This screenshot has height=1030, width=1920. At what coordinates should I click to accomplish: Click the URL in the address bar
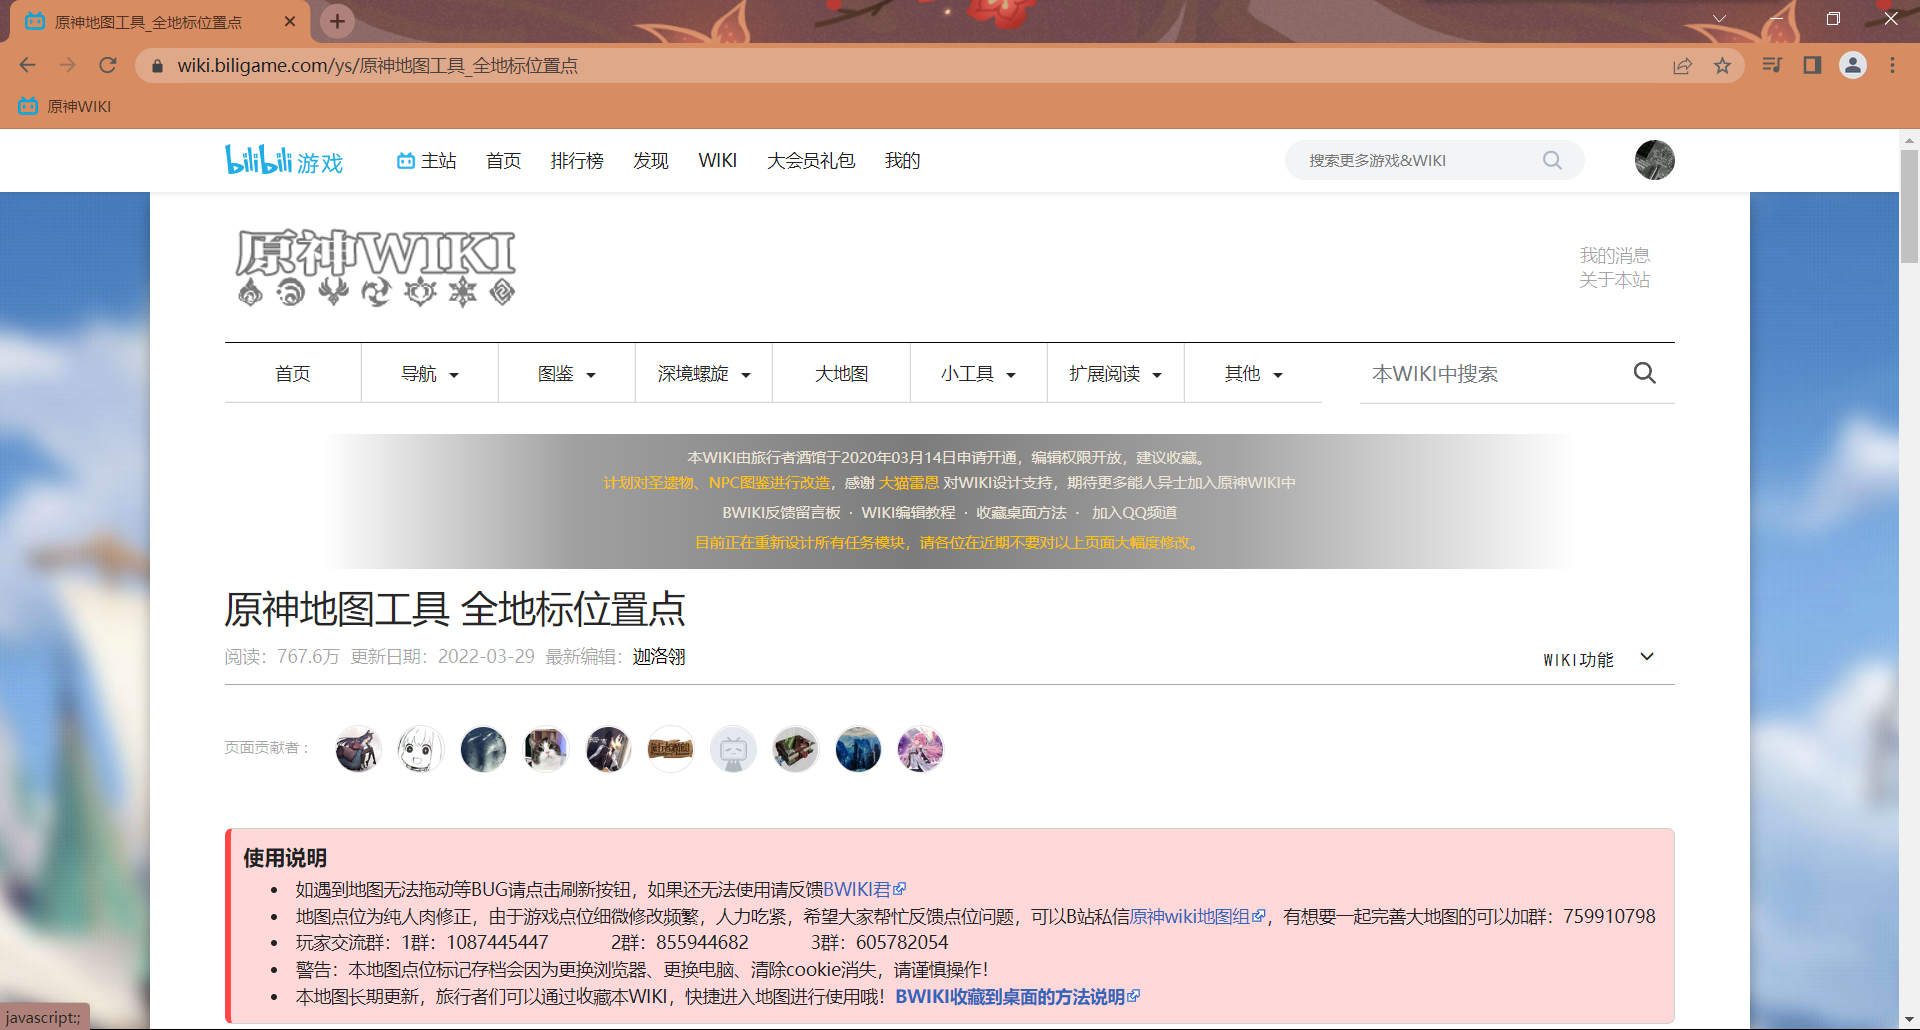pyautogui.click(x=377, y=66)
